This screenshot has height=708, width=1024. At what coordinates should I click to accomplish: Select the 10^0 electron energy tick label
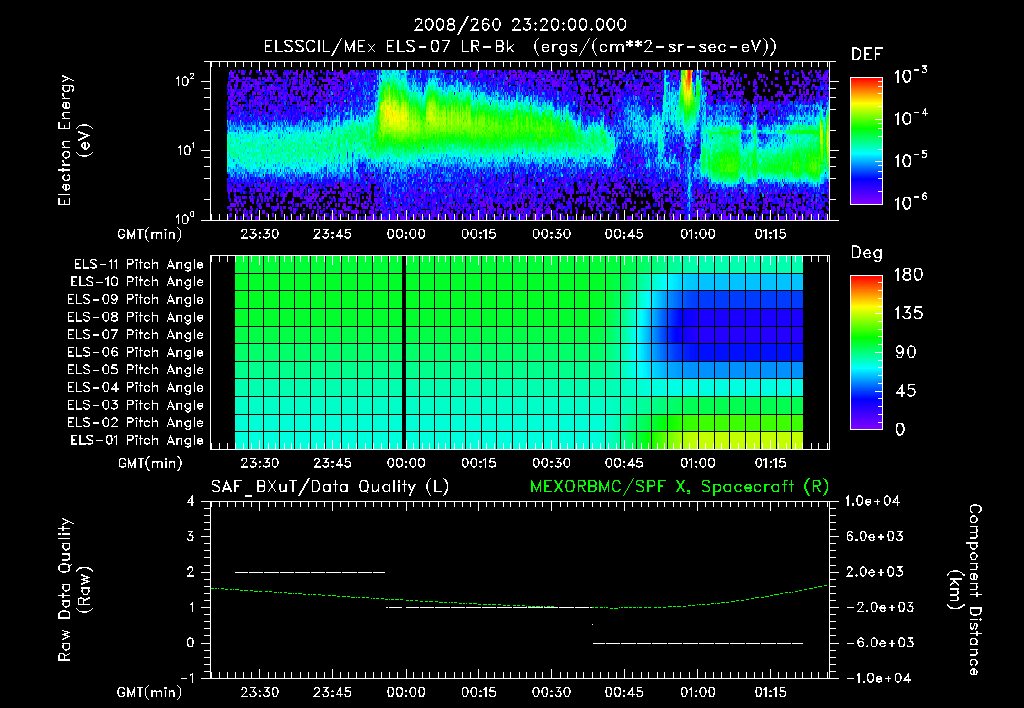pos(185,217)
